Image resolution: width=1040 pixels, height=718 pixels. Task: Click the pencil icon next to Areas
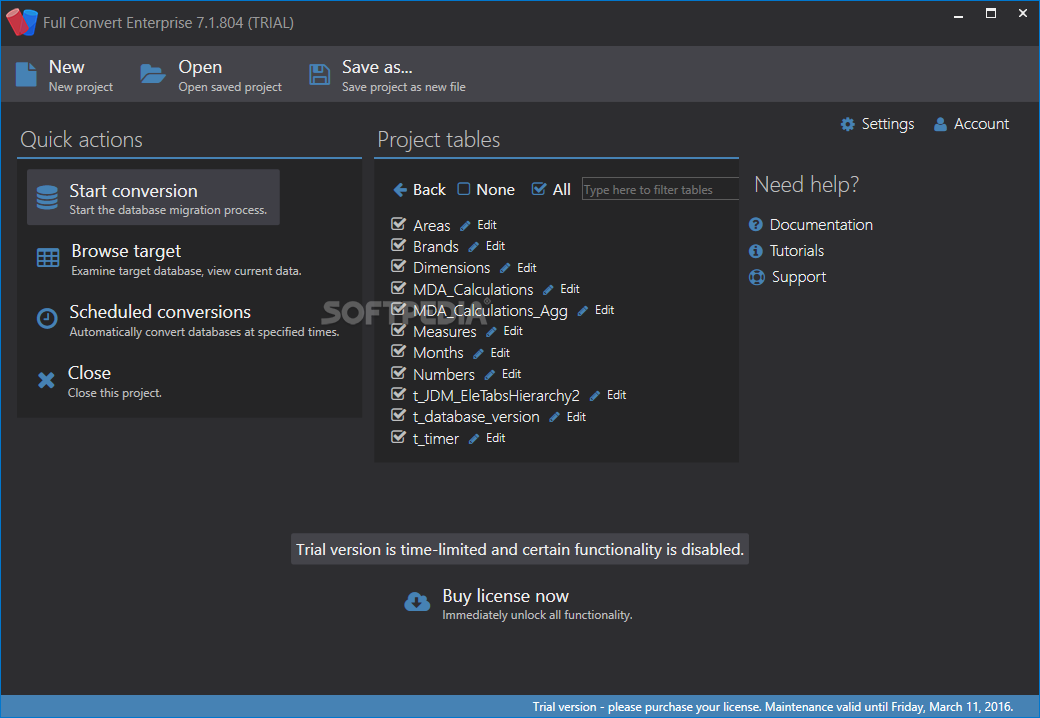(465, 226)
